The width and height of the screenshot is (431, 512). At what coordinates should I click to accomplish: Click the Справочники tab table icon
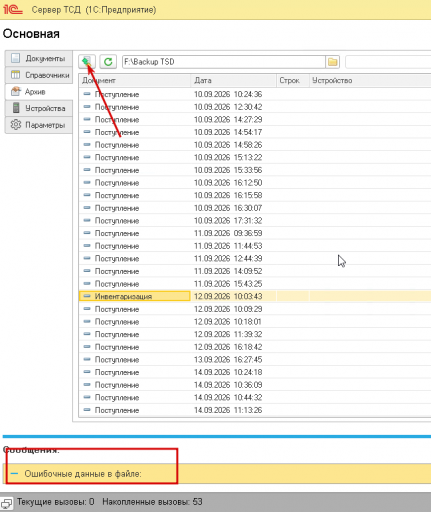tap(16, 75)
